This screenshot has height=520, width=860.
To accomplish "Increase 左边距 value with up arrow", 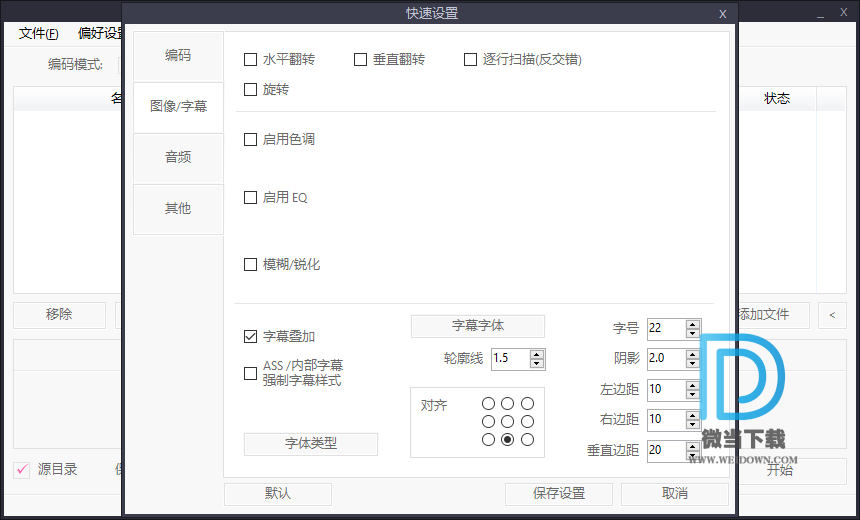I will (x=692, y=386).
